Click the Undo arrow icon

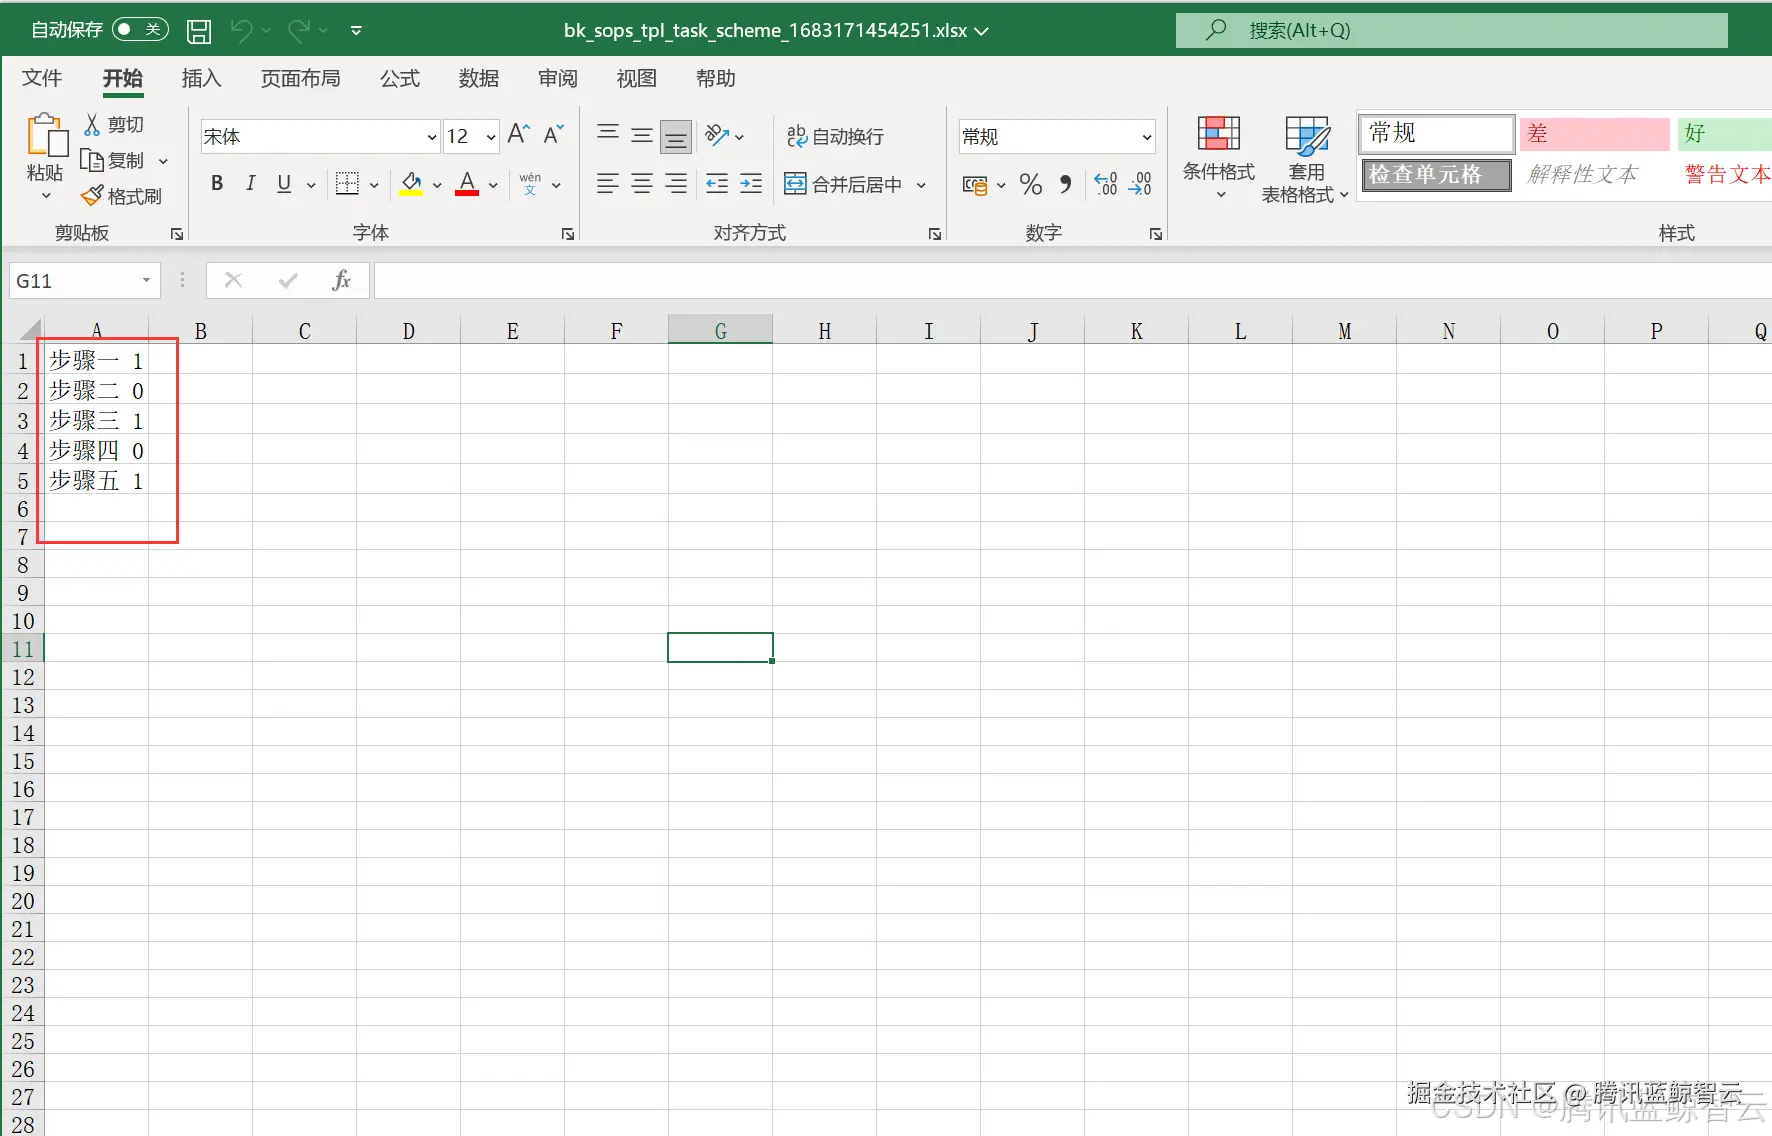241,31
